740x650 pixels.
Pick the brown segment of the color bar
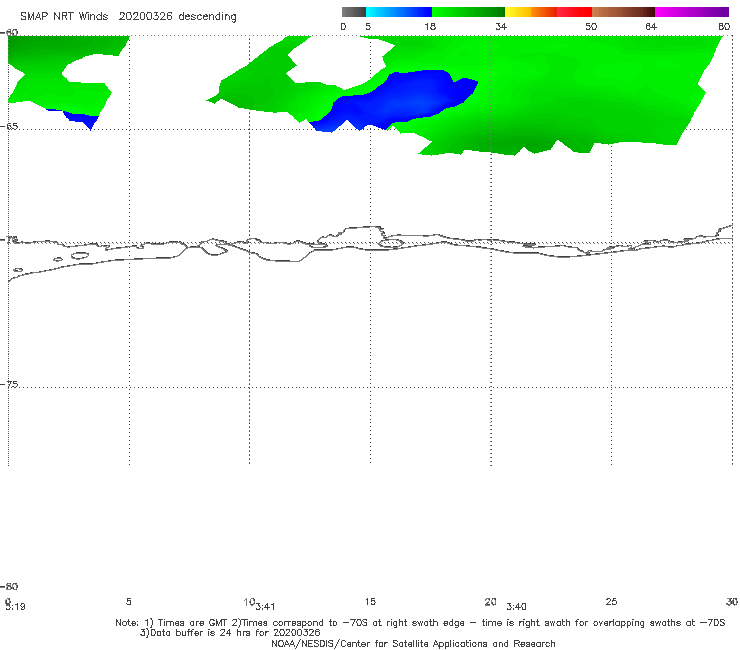tap(623, 12)
